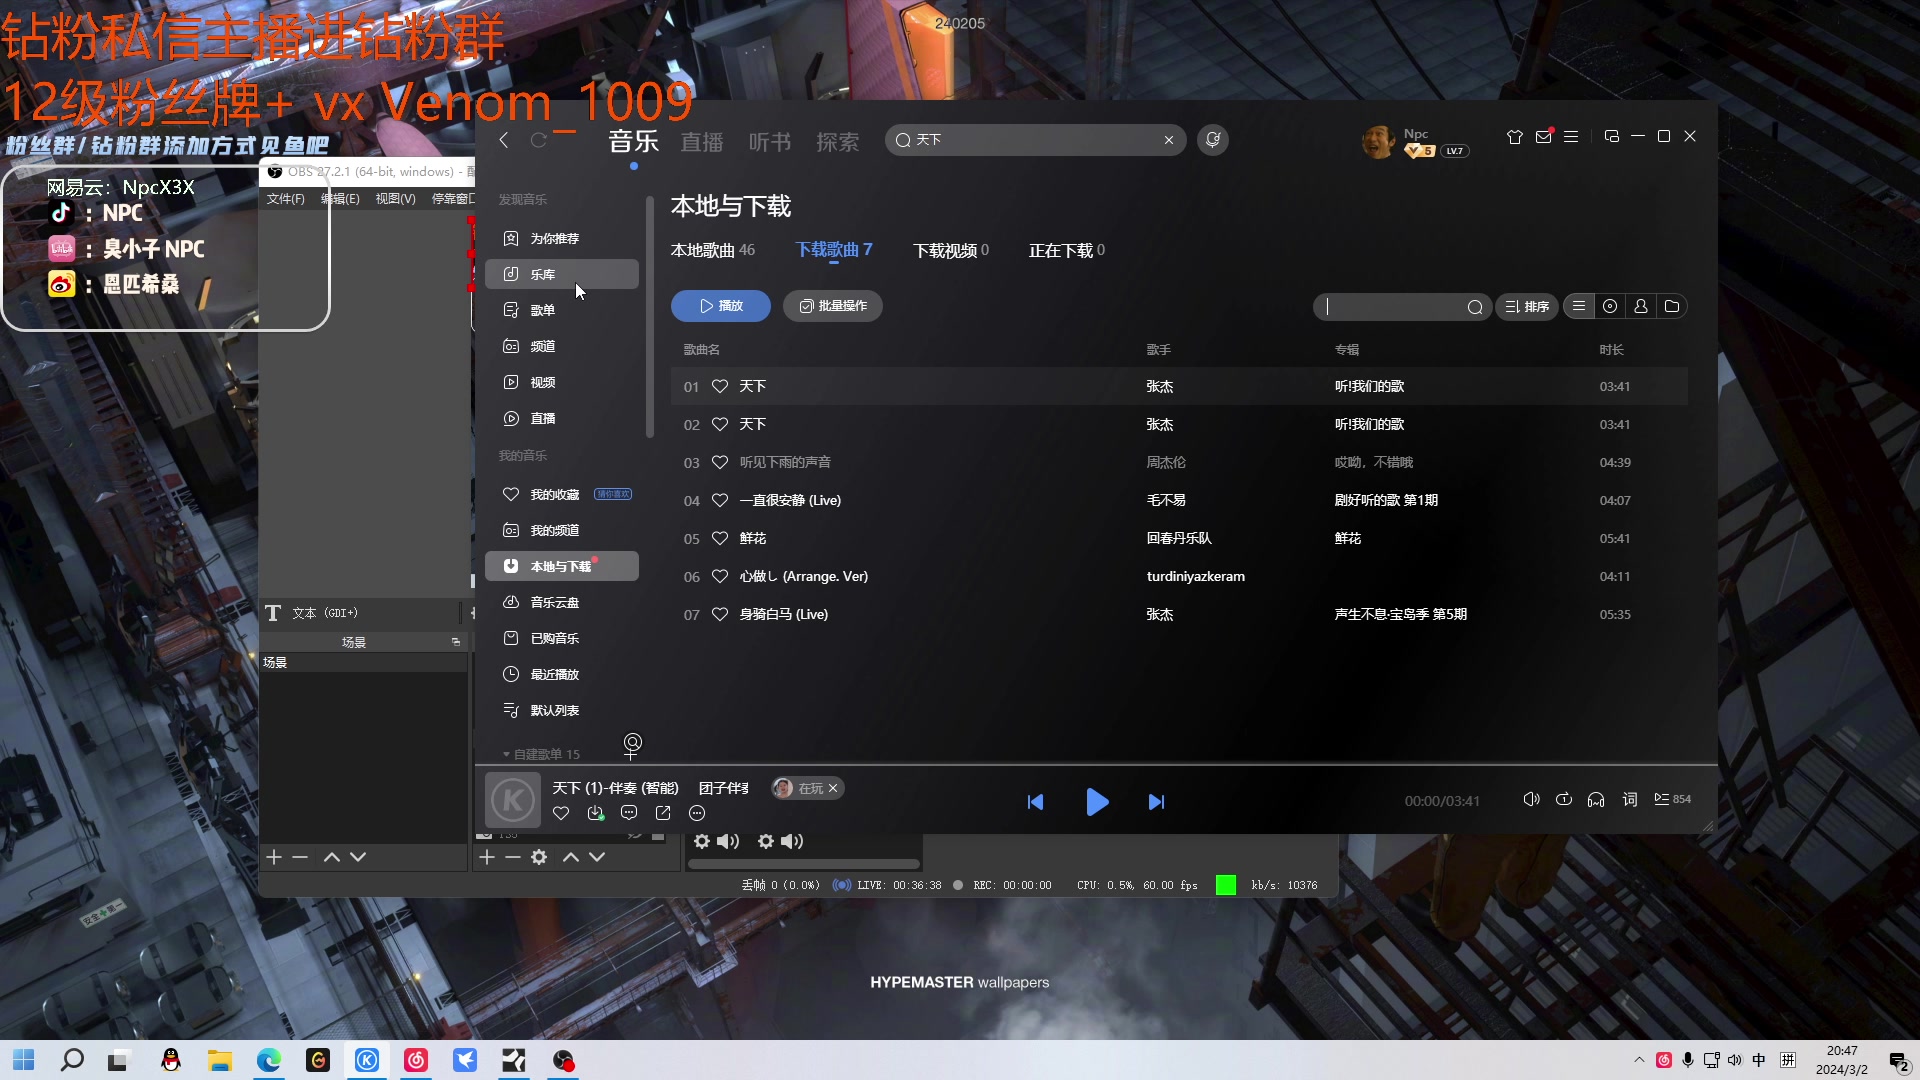
Task: Click the top search field containing 天下
Action: (x=1035, y=140)
